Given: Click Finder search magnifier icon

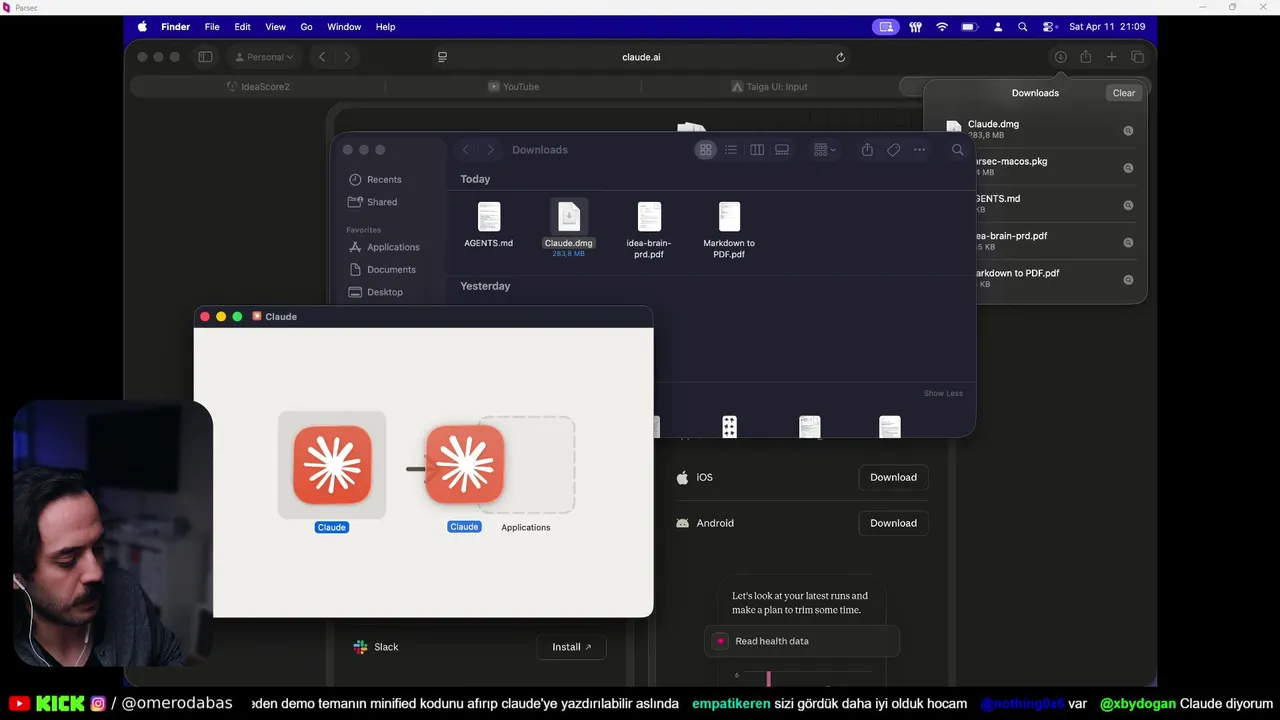Looking at the screenshot, I should pyautogui.click(x=958, y=150).
